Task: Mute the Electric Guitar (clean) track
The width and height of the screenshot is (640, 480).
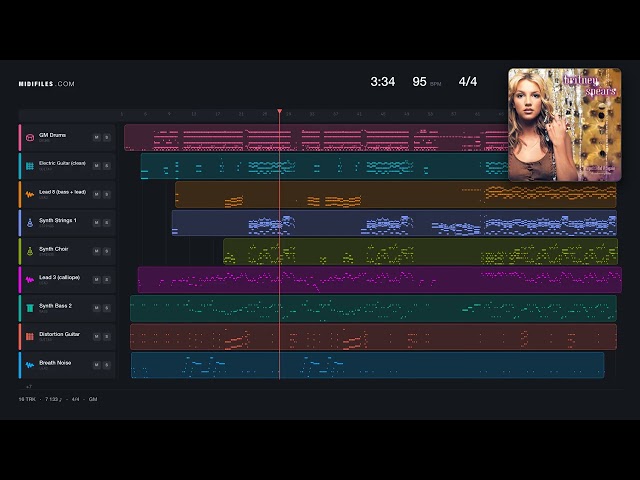Action: [96, 166]
